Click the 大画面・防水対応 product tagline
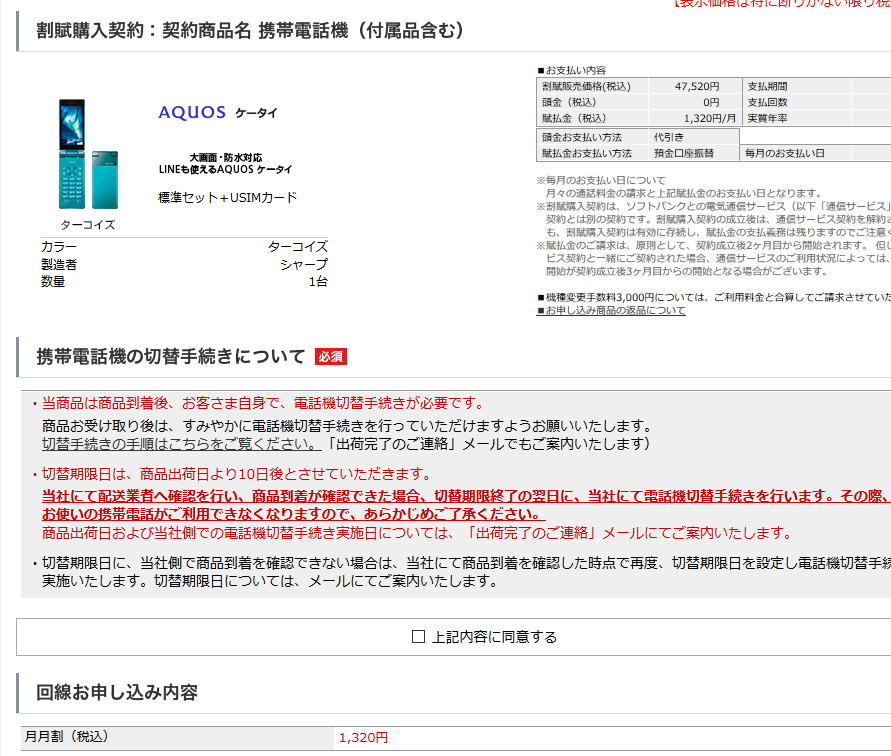The image size is (891, 756). pos(226,157)
